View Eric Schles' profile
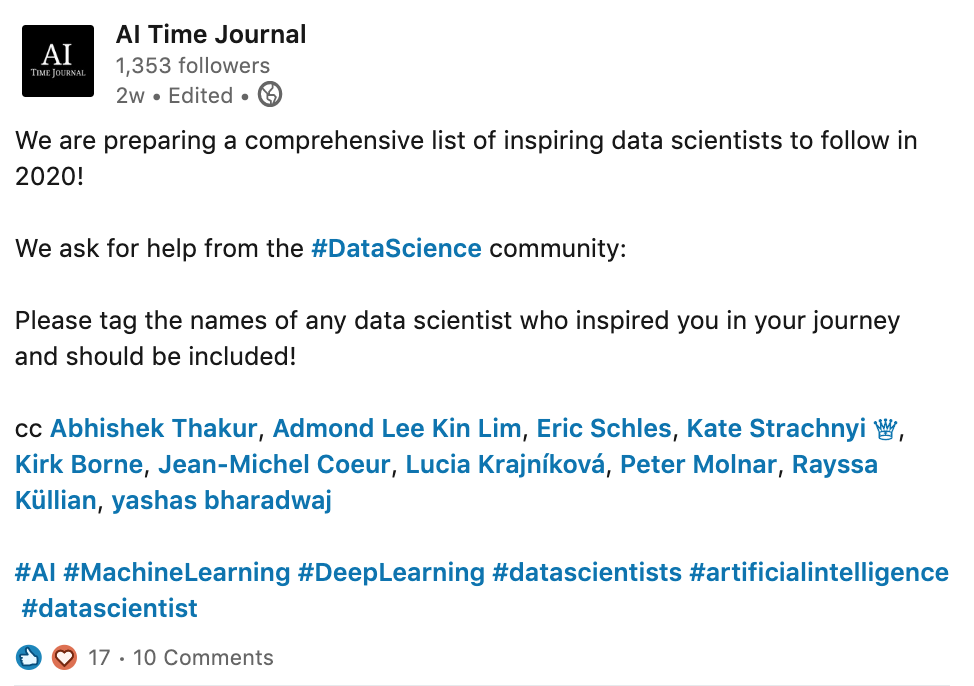The width and height of the screenshot is (974, 686). [x=604, y=429]
